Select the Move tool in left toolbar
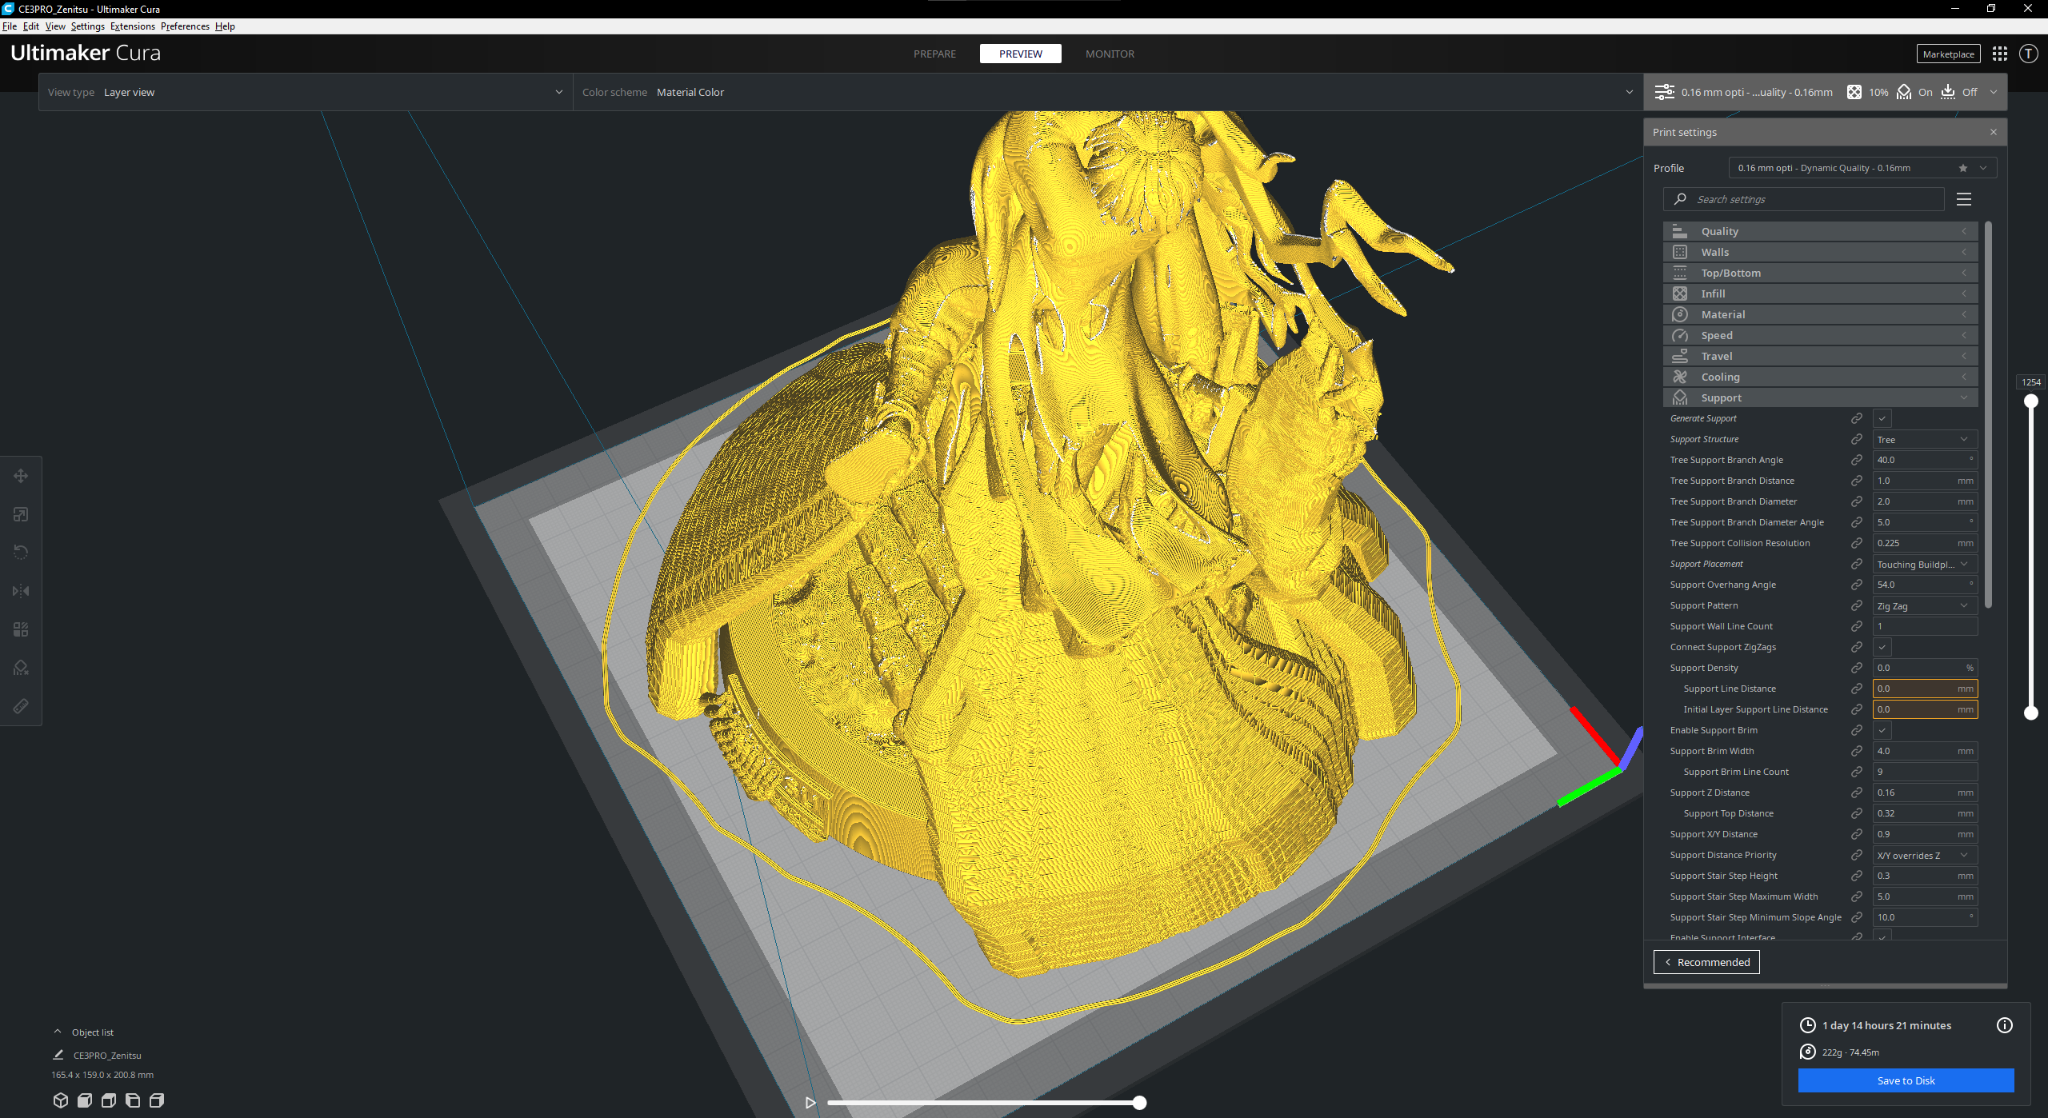The height and width of the screenshot is (1118, 2048). [21, 476]
